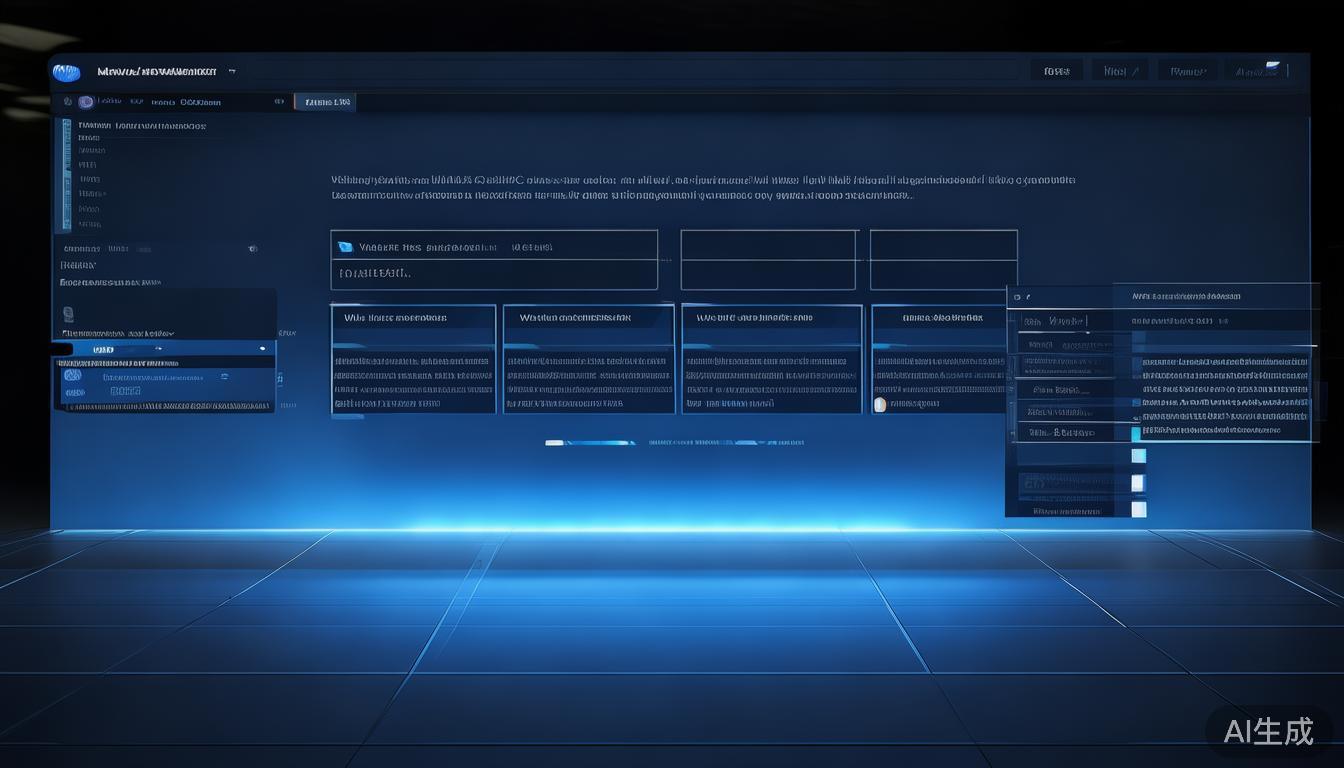Click the blue folder icon in wide panel
Screen dimensions: 1344x768
(x=346, y=247)
